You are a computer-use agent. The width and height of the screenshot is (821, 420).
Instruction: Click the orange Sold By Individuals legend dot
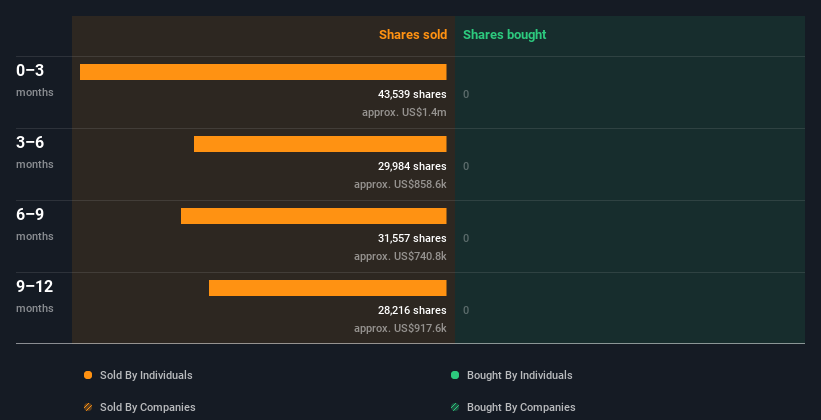pos(88,375)
